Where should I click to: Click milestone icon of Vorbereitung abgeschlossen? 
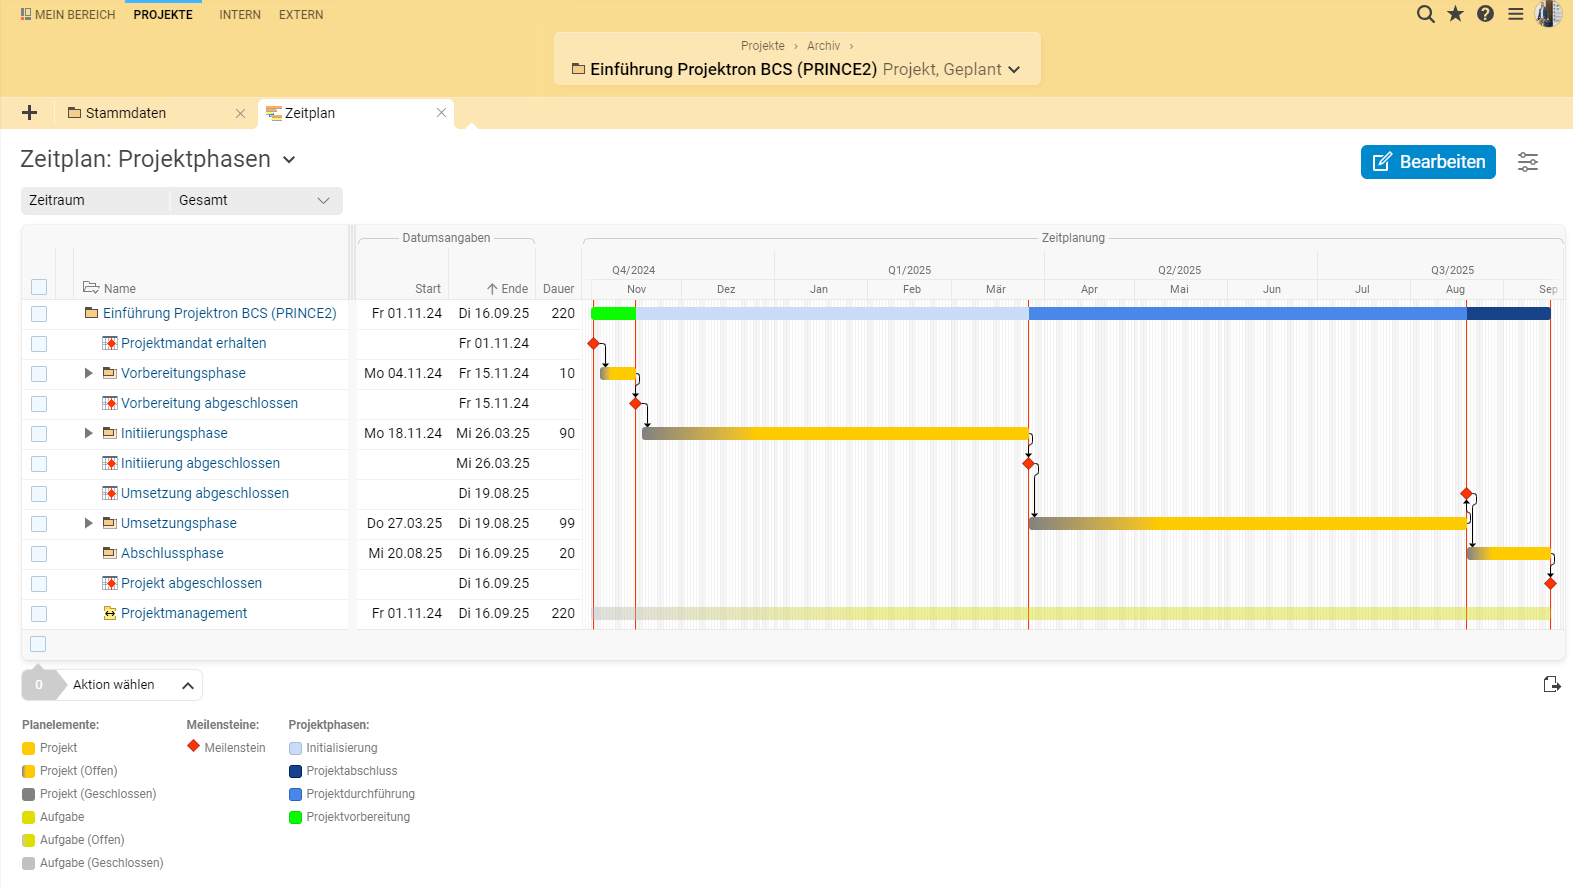coord(110,403)
